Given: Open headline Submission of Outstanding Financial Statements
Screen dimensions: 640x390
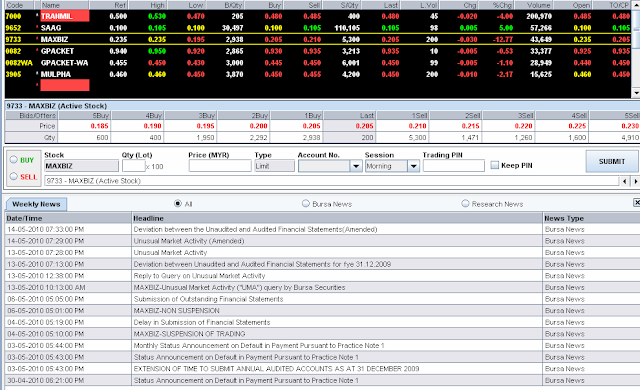Looking at the screenshot, I should (x=208, y=299).
